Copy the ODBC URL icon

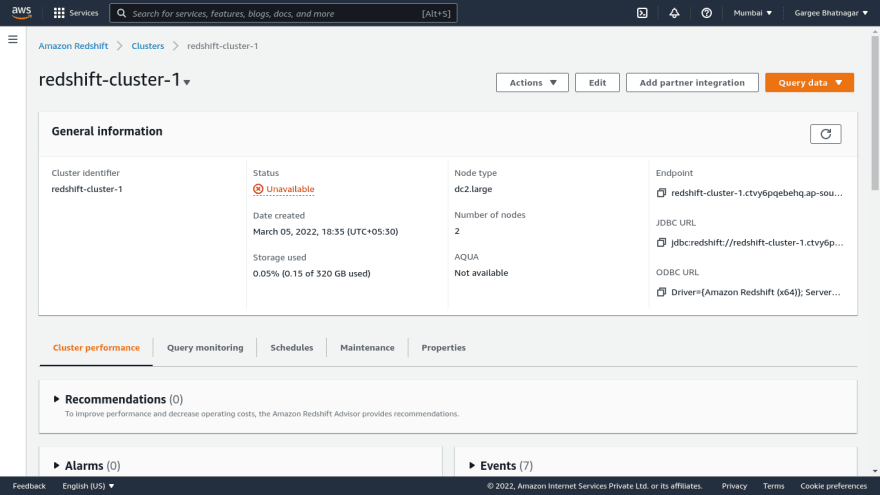(x=661, y=293)
